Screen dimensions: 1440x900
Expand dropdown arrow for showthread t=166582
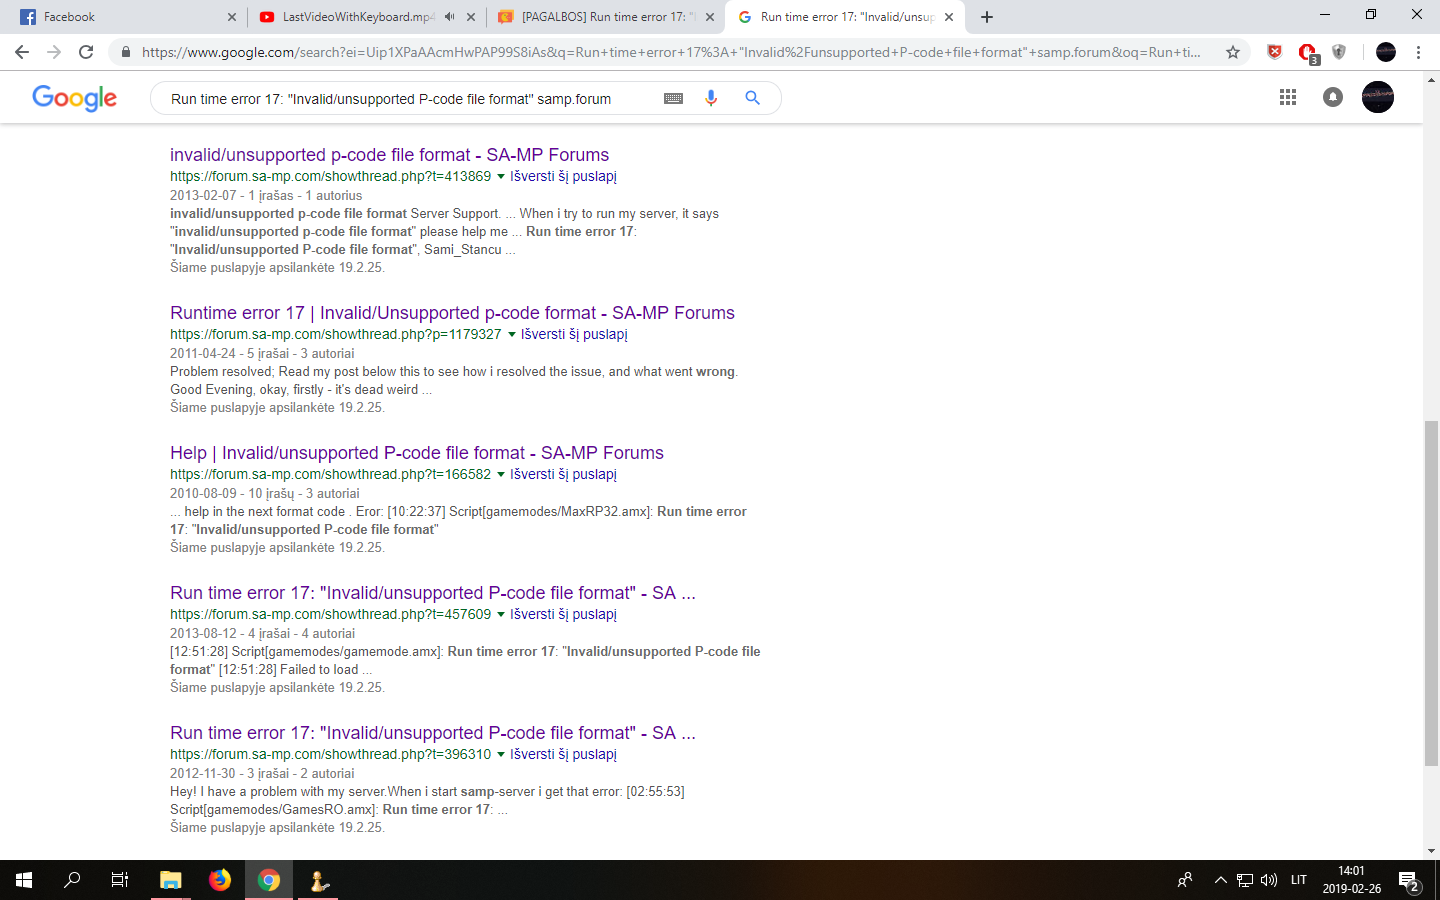[x=501, y=475]
